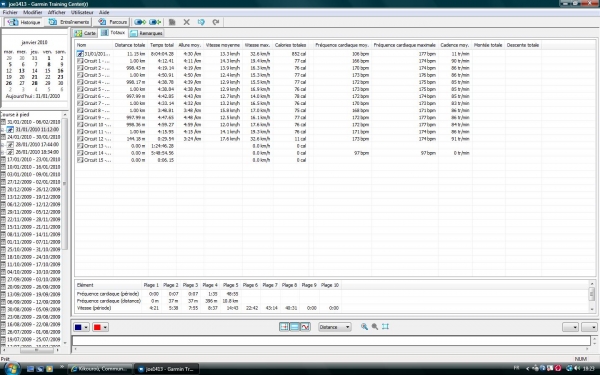Switch to the Carte tab
Viewport: 600px width, 375px height.
[x=85, y=33]
